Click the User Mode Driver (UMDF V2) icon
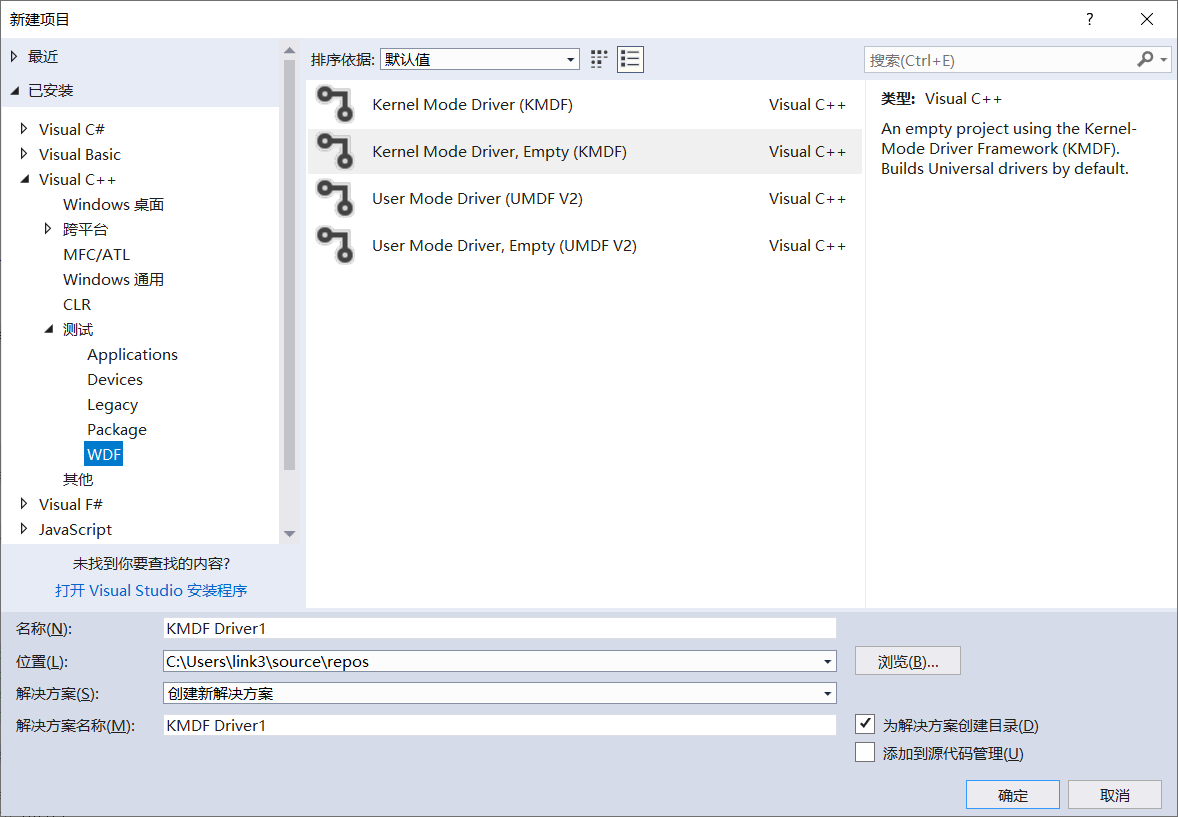This screenshot has width=1178, height=817. click(x=334, y=198)
